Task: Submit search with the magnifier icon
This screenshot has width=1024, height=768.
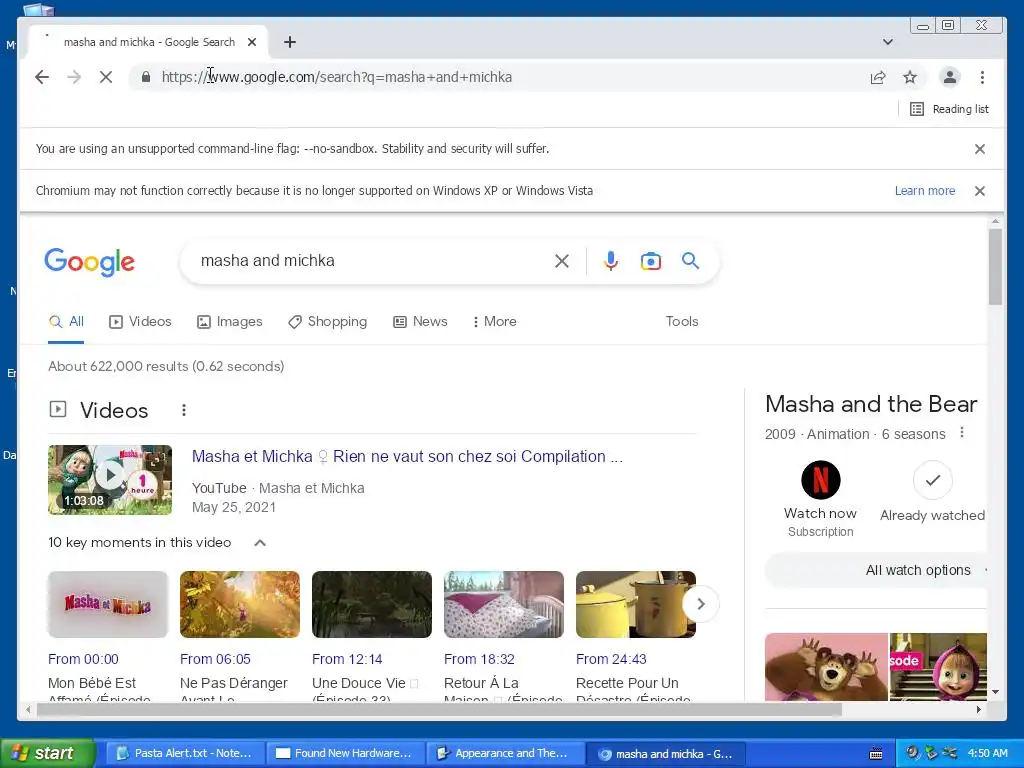Action: (690, 261)
